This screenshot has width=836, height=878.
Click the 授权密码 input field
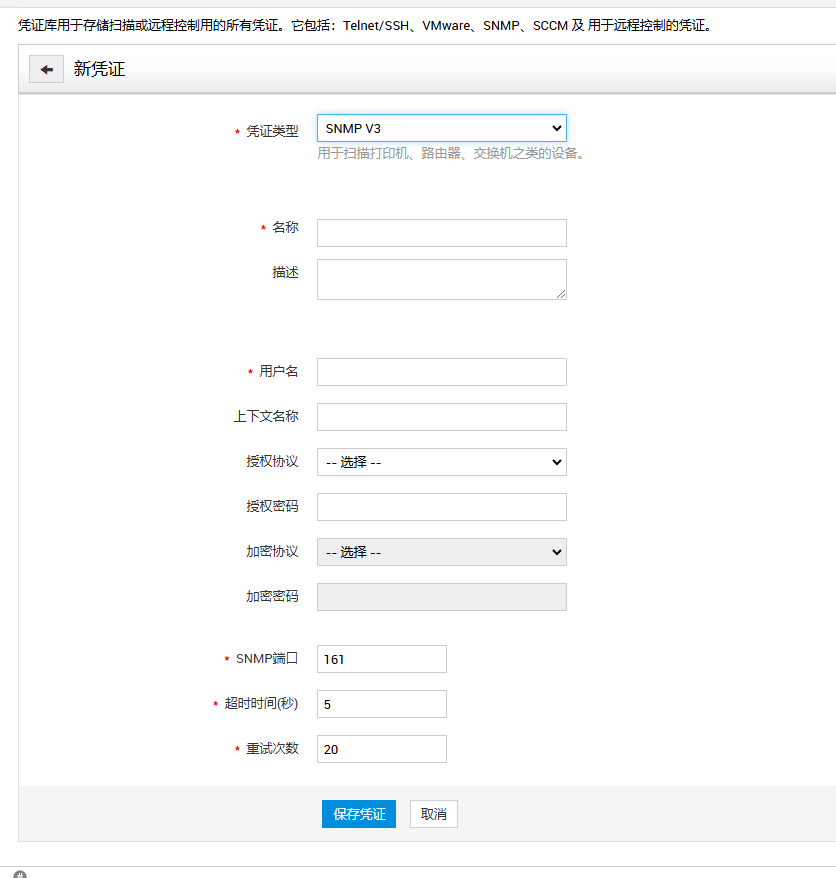click(x=441, y=507)
